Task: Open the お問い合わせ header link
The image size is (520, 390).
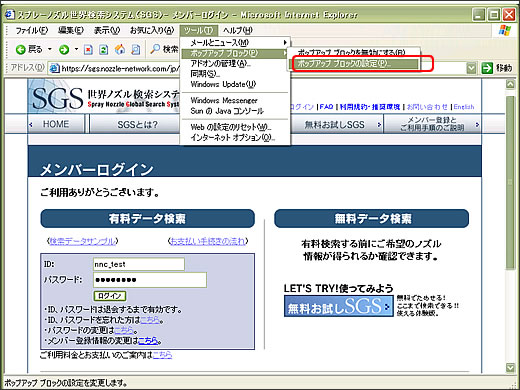Action: point(427,107)
